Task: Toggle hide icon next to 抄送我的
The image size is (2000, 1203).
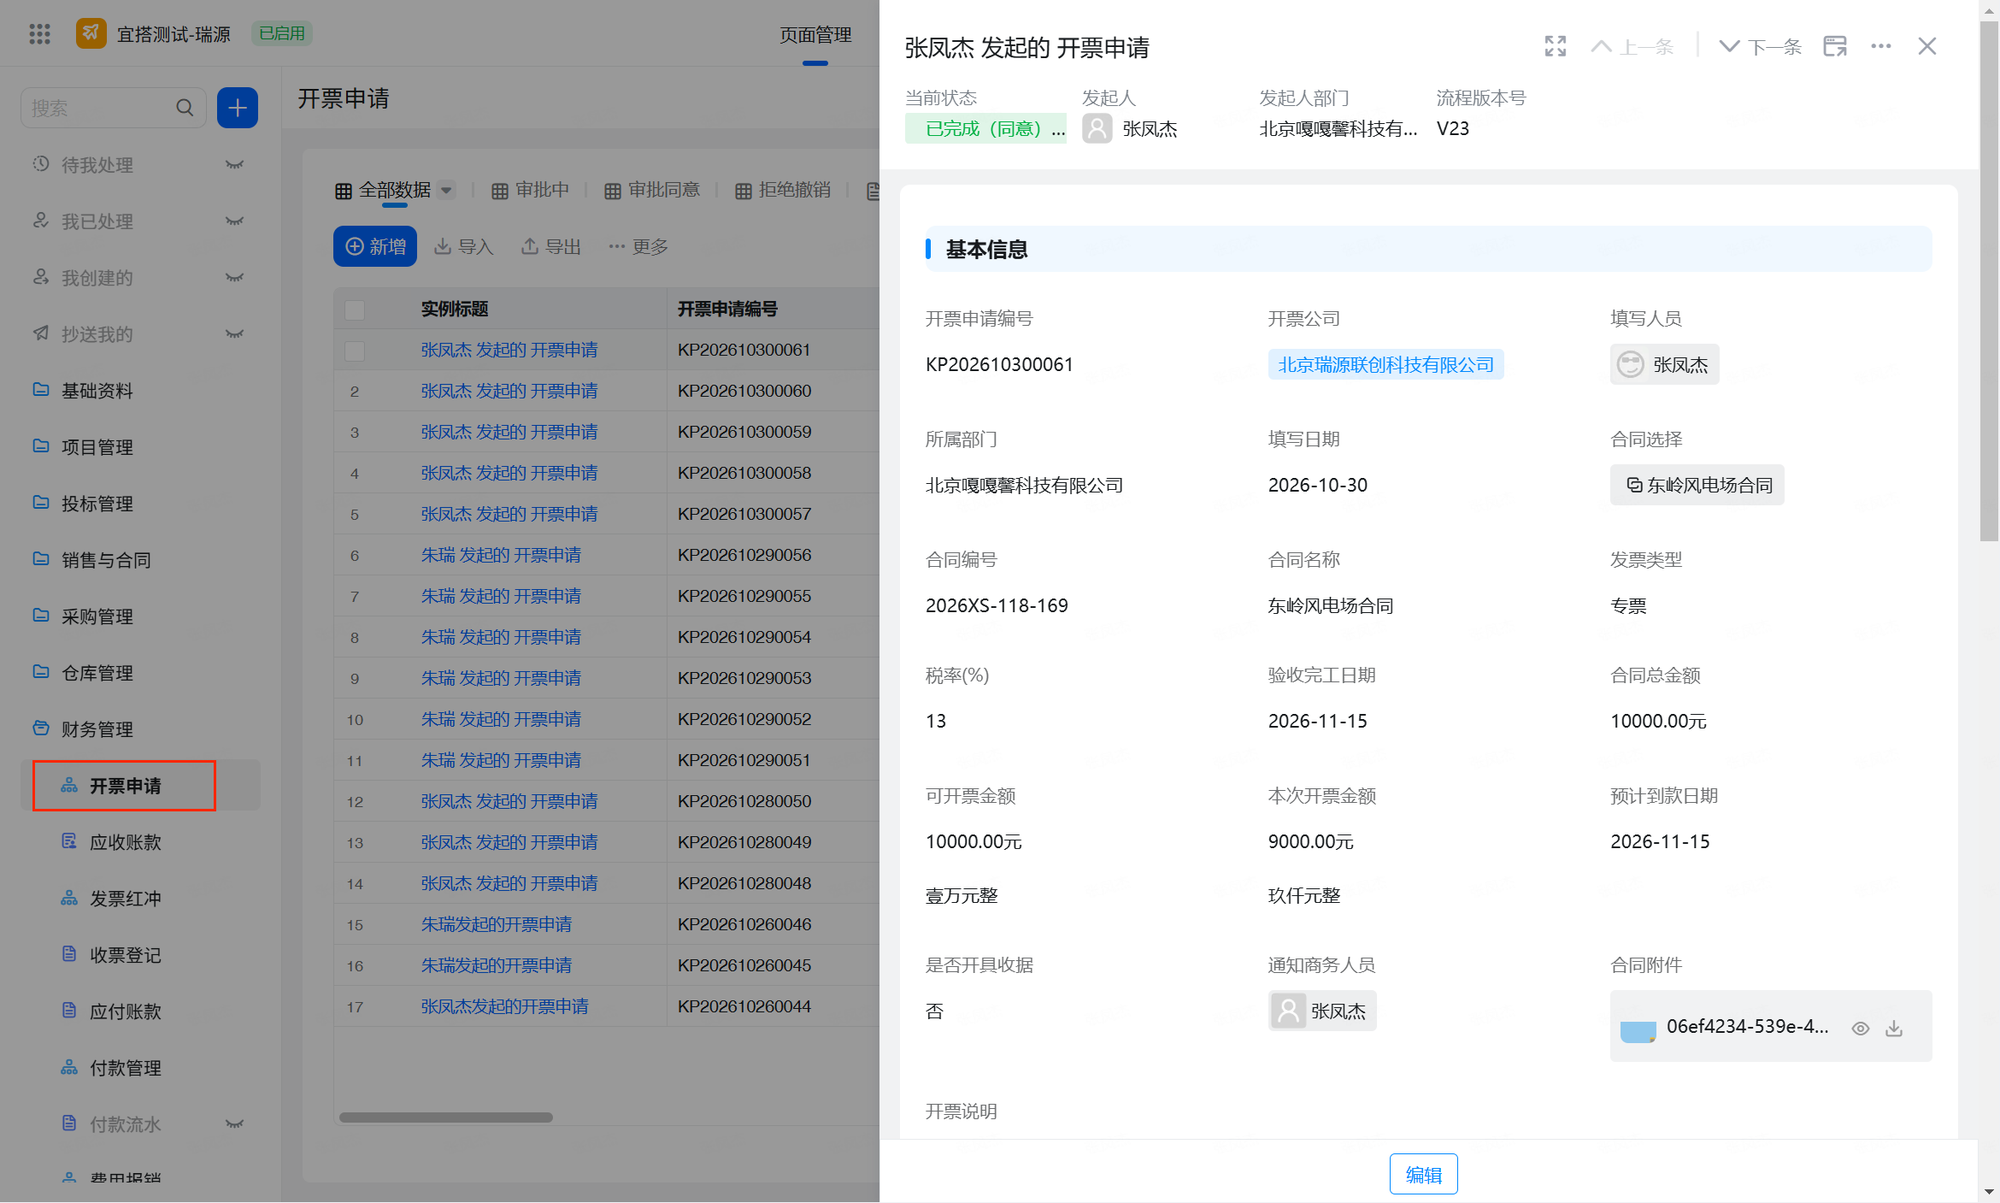Action: pos(235,334)
